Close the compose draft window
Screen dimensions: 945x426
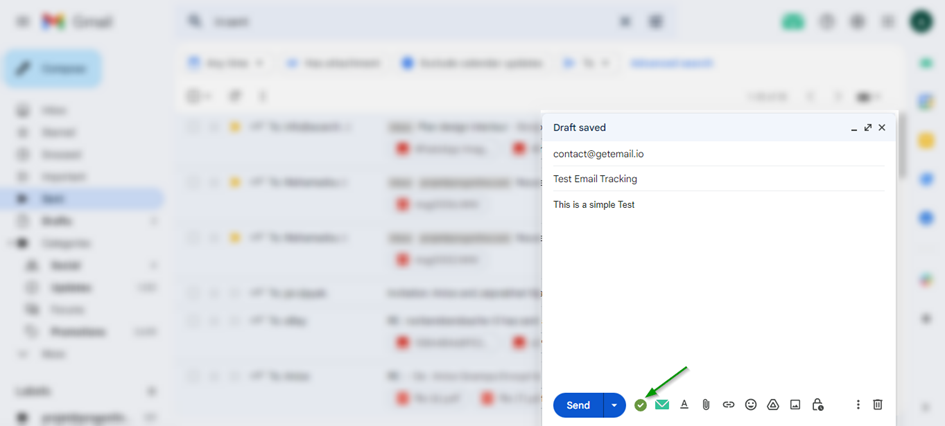point(881,128)
